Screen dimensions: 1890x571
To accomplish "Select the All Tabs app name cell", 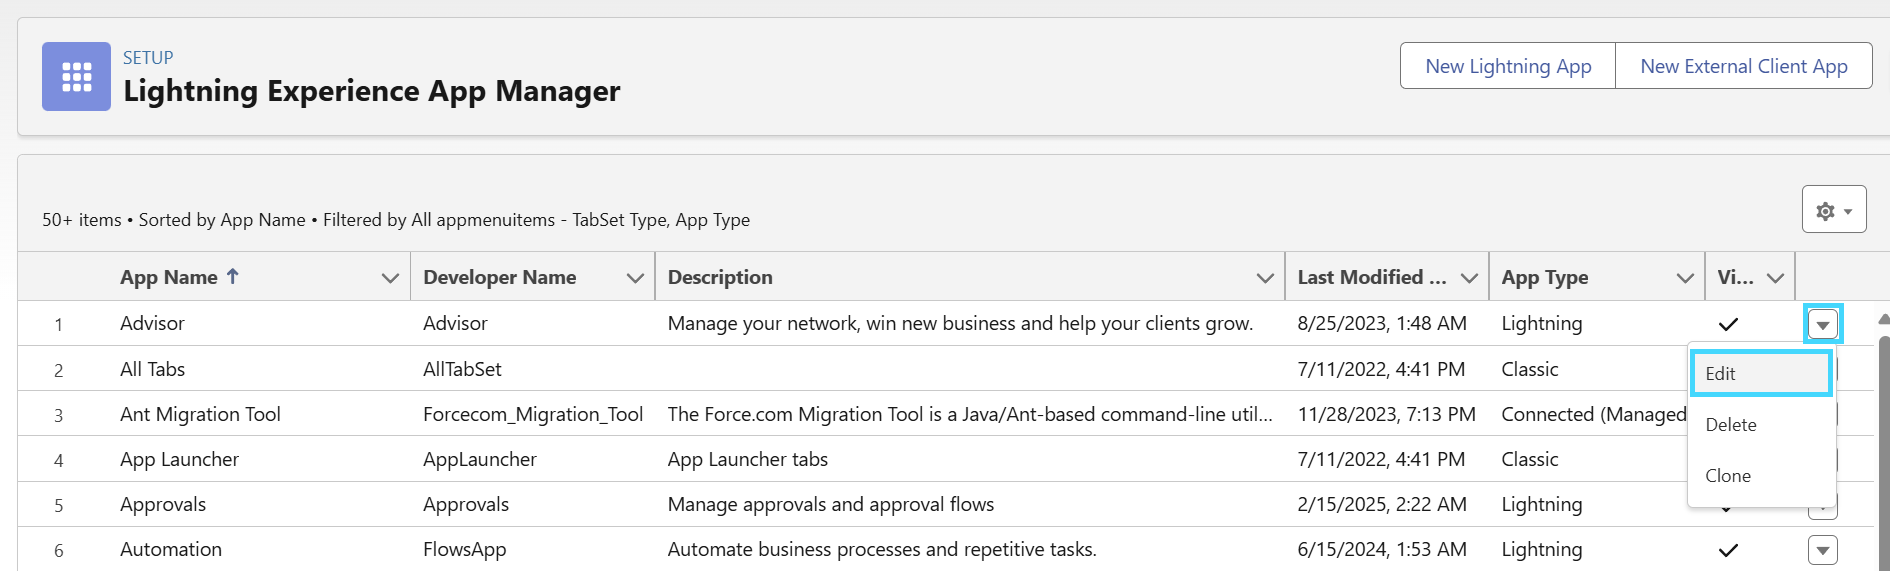I will click(152, 369).
